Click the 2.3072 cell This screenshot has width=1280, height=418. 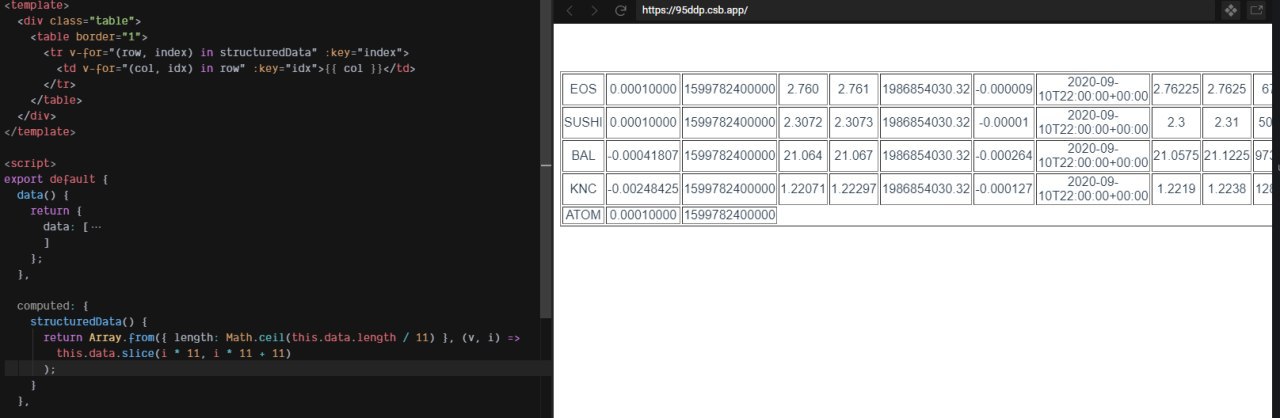(803, 123)
